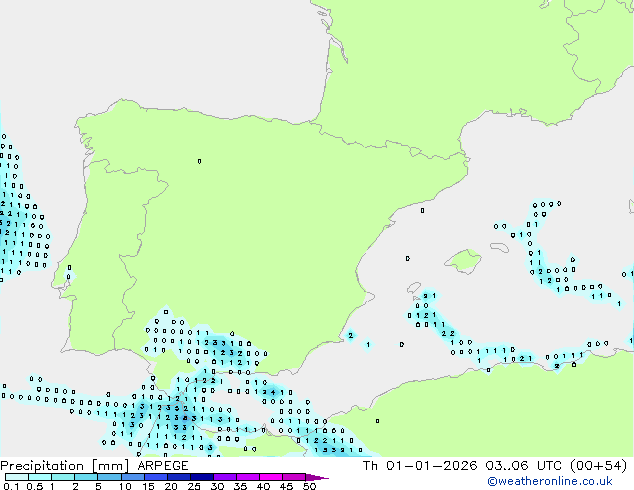Click the legend label '10'
The image size is (634, 490).
125,486
